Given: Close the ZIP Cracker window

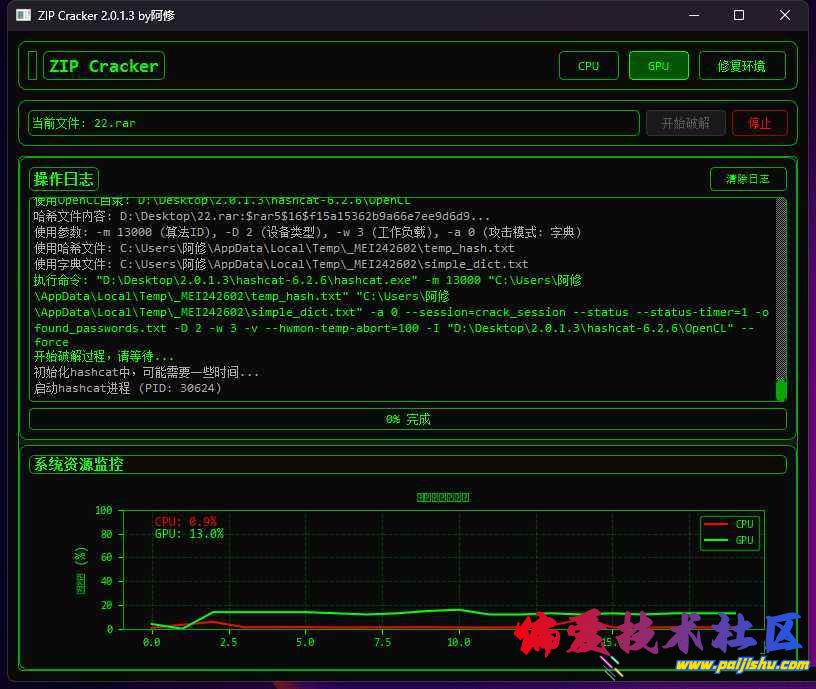Looking at the screenshot, I should (x=785, y=15).
